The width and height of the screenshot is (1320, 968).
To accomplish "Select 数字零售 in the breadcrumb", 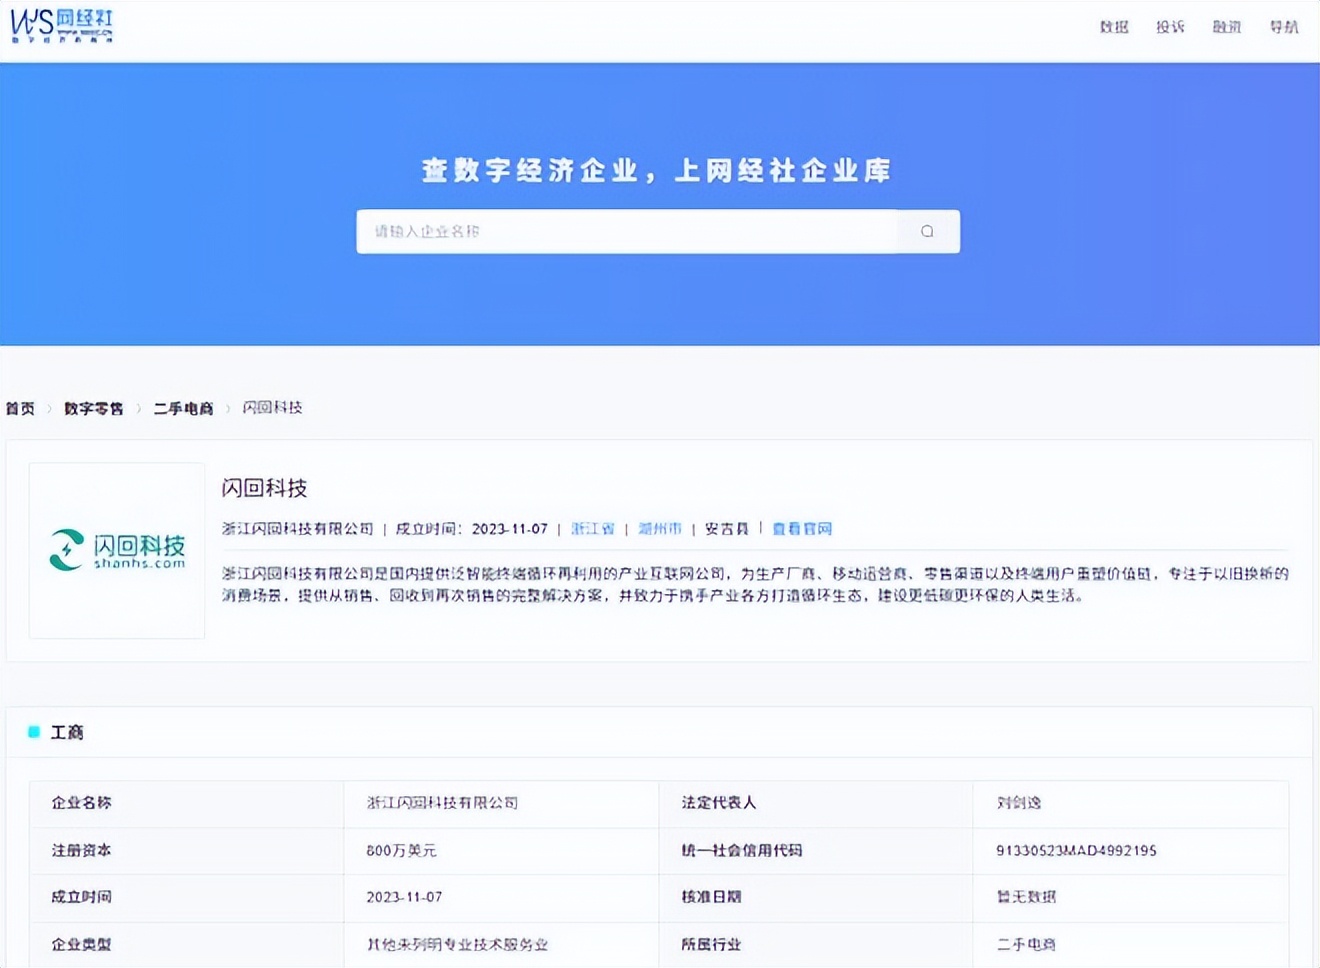I will (x=94, y=408).
